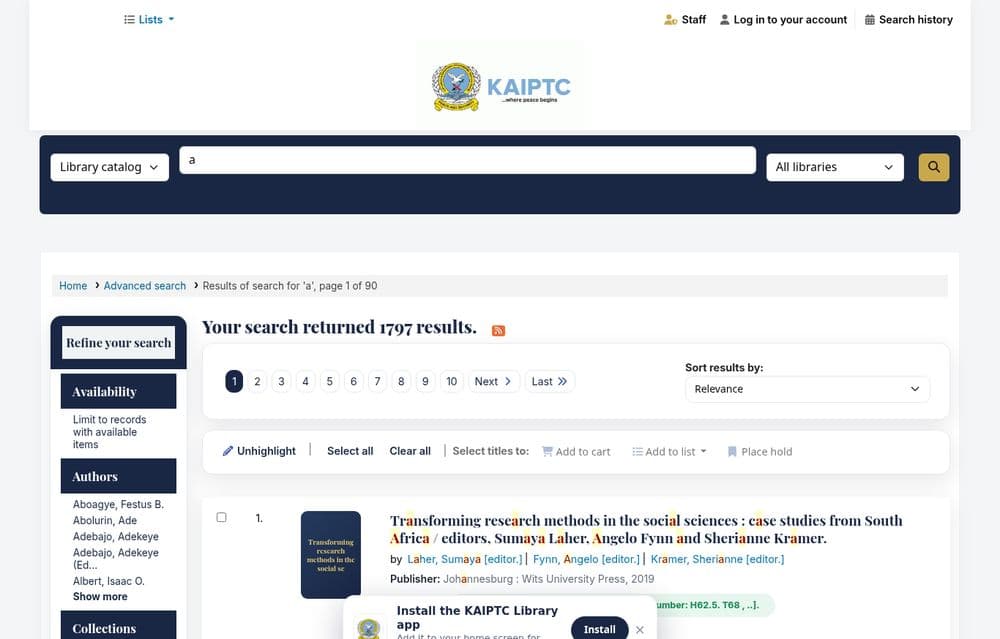Open the All libraries dropdown
The width and height of the screenshot is (1000, 639).
point(835,167)
